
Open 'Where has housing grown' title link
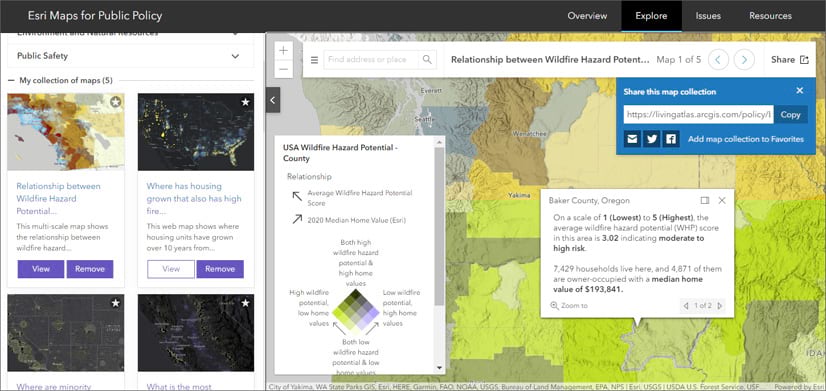[x=194, y=199]
